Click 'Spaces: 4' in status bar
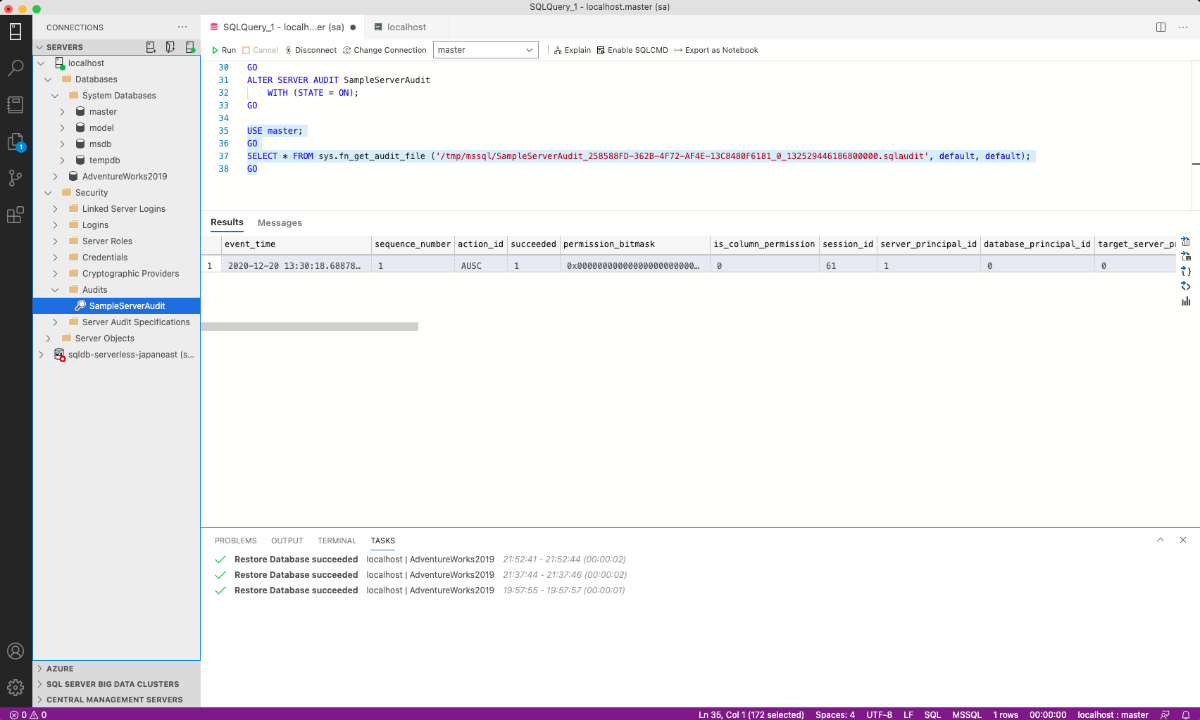This screenshot has width=1200, height=720. tap(834, 714)
